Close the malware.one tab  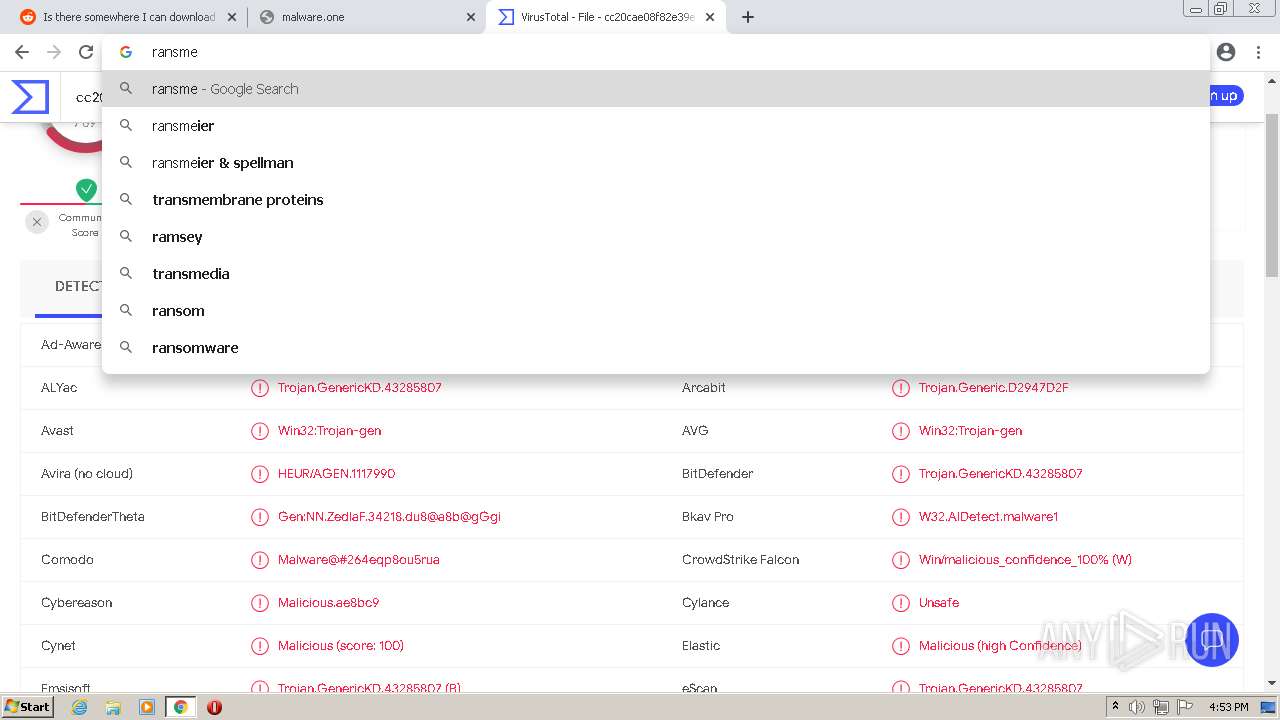tap(471, 17)
